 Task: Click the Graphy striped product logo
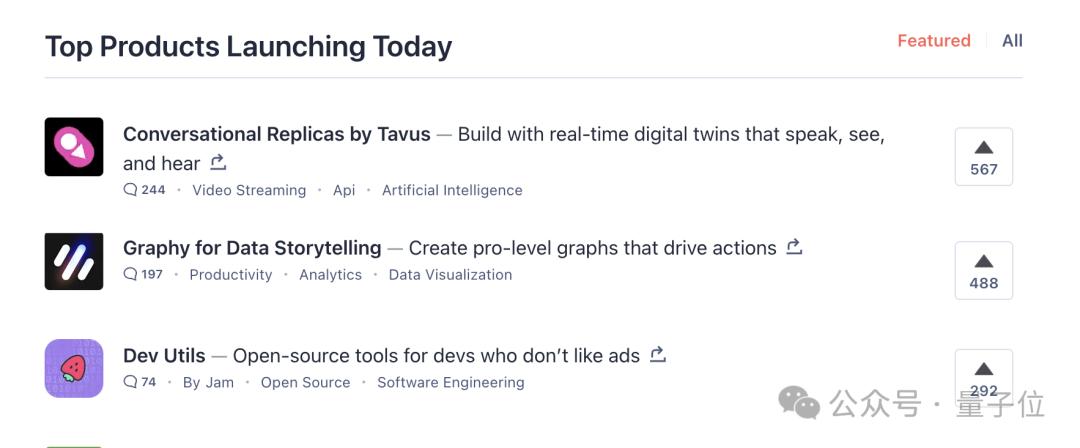[74, 261]
